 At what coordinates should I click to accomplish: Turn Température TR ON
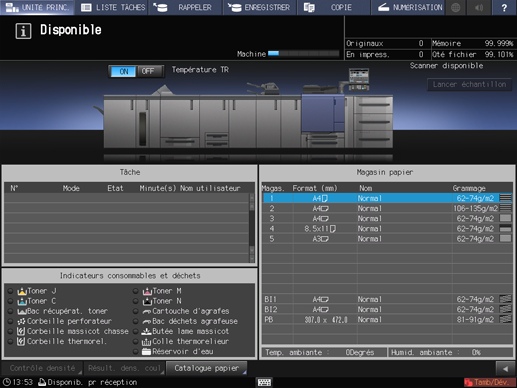(x=124, y=71)
